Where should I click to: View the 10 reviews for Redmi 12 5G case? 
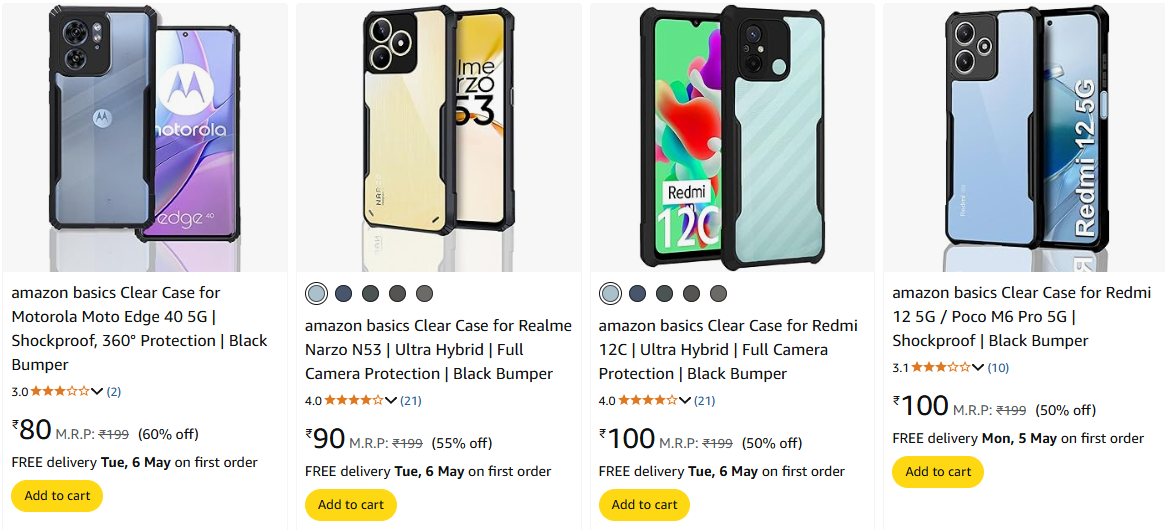coord(998,367)
